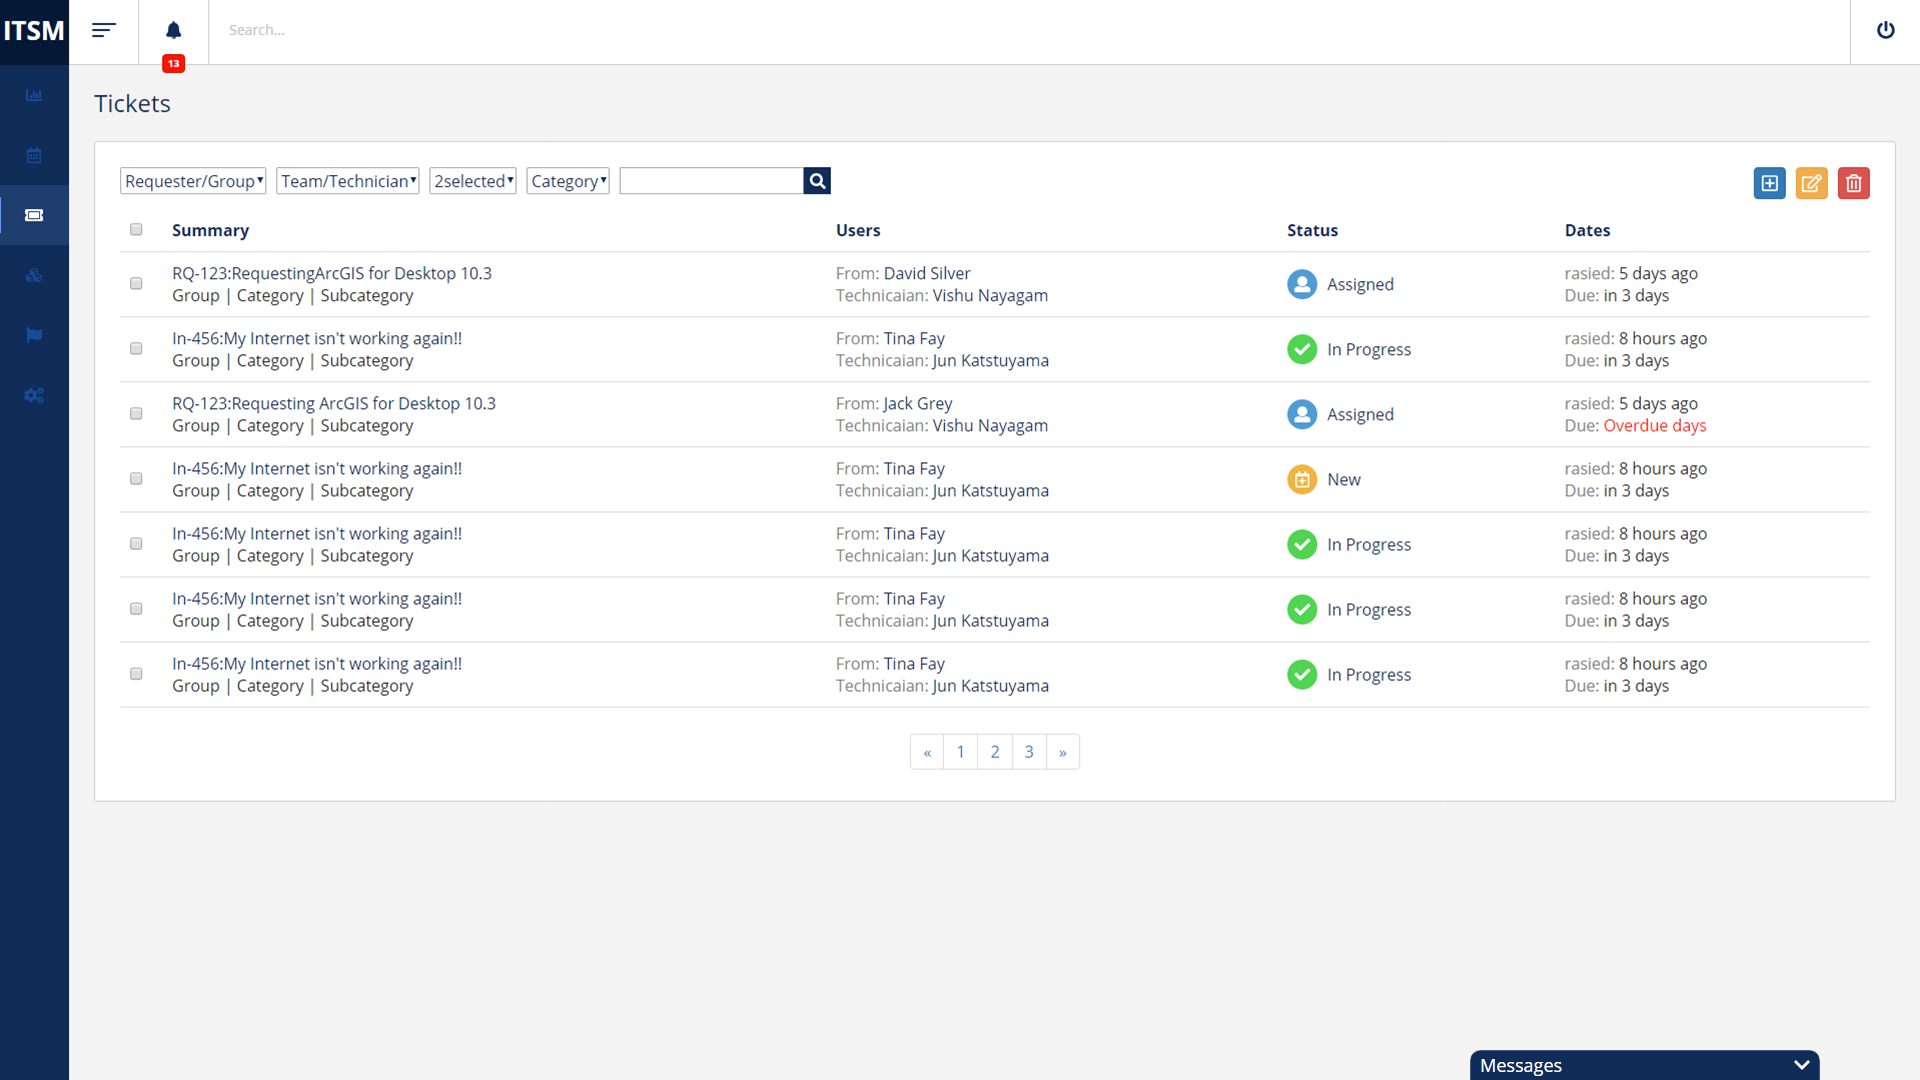Click the Status column header
1920x1080 pixels.
point(1312,230)
